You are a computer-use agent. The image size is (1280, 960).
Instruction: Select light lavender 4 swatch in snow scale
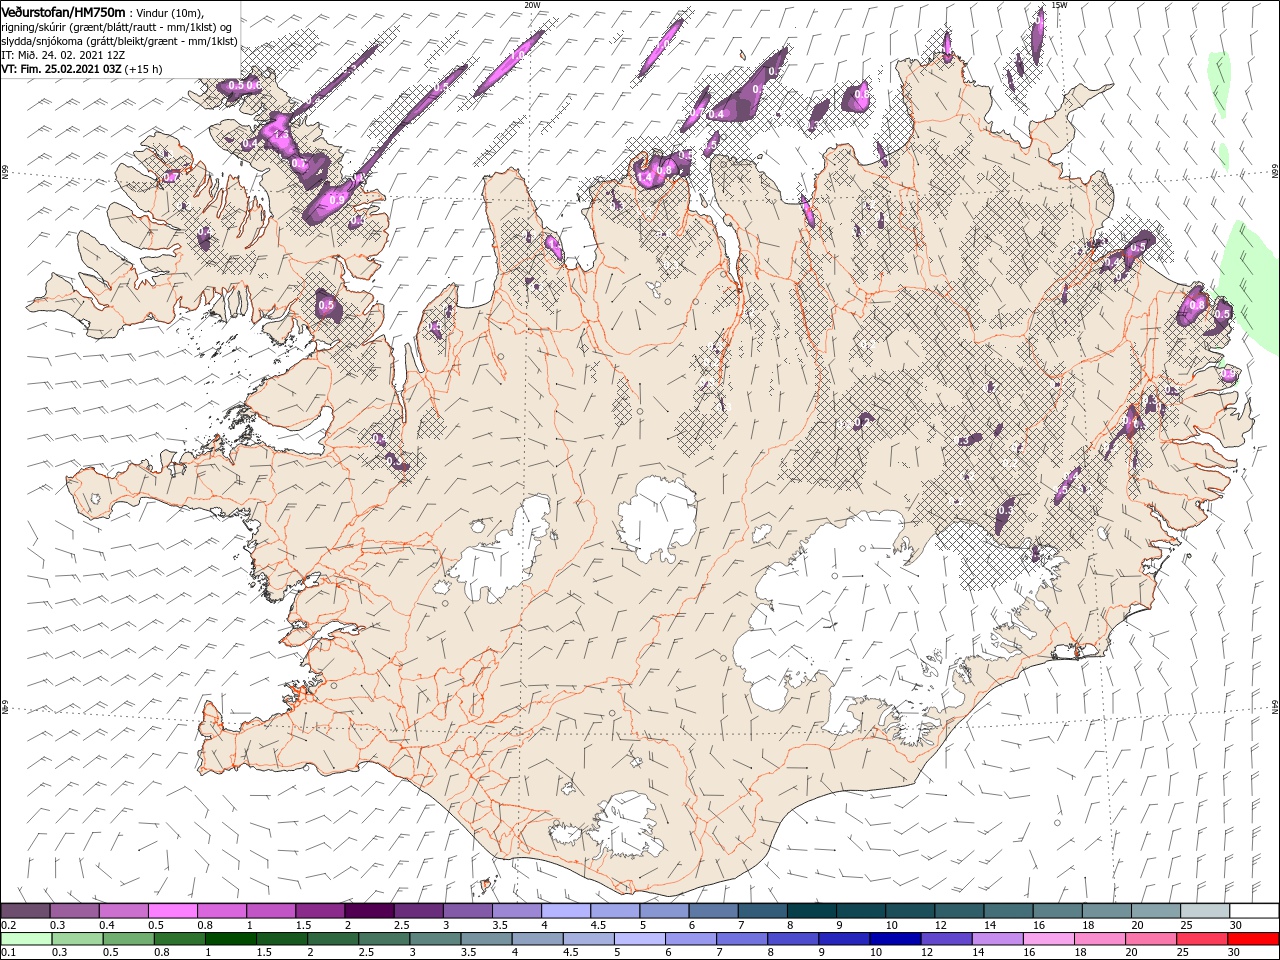pyautogui.click(x=564, y=911)
